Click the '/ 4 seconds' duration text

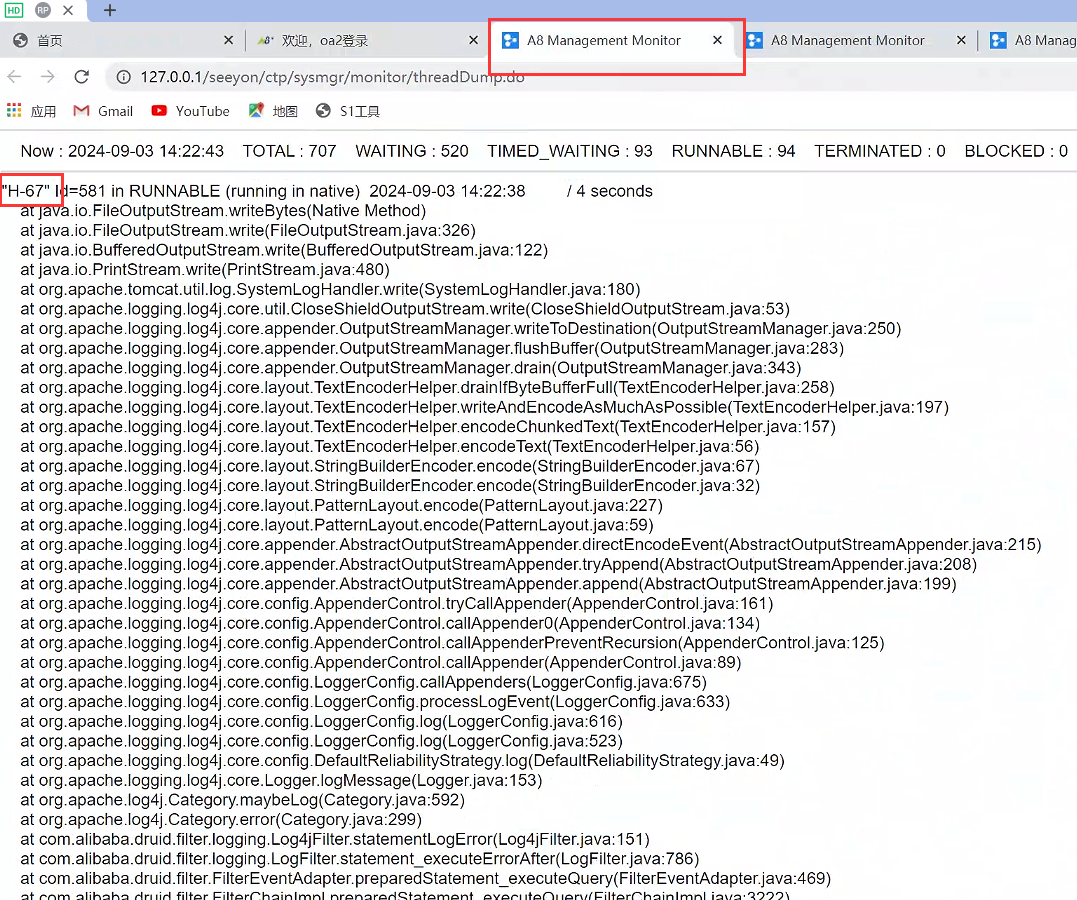click(610, 190)
